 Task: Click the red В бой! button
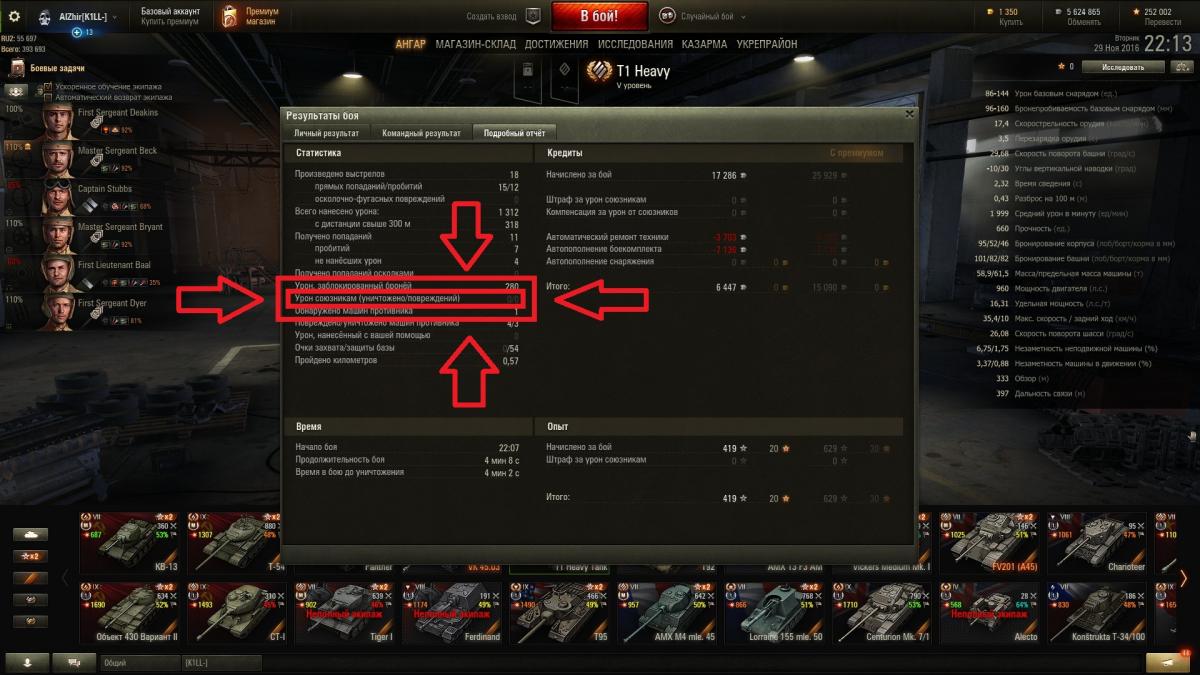(600, 16)
